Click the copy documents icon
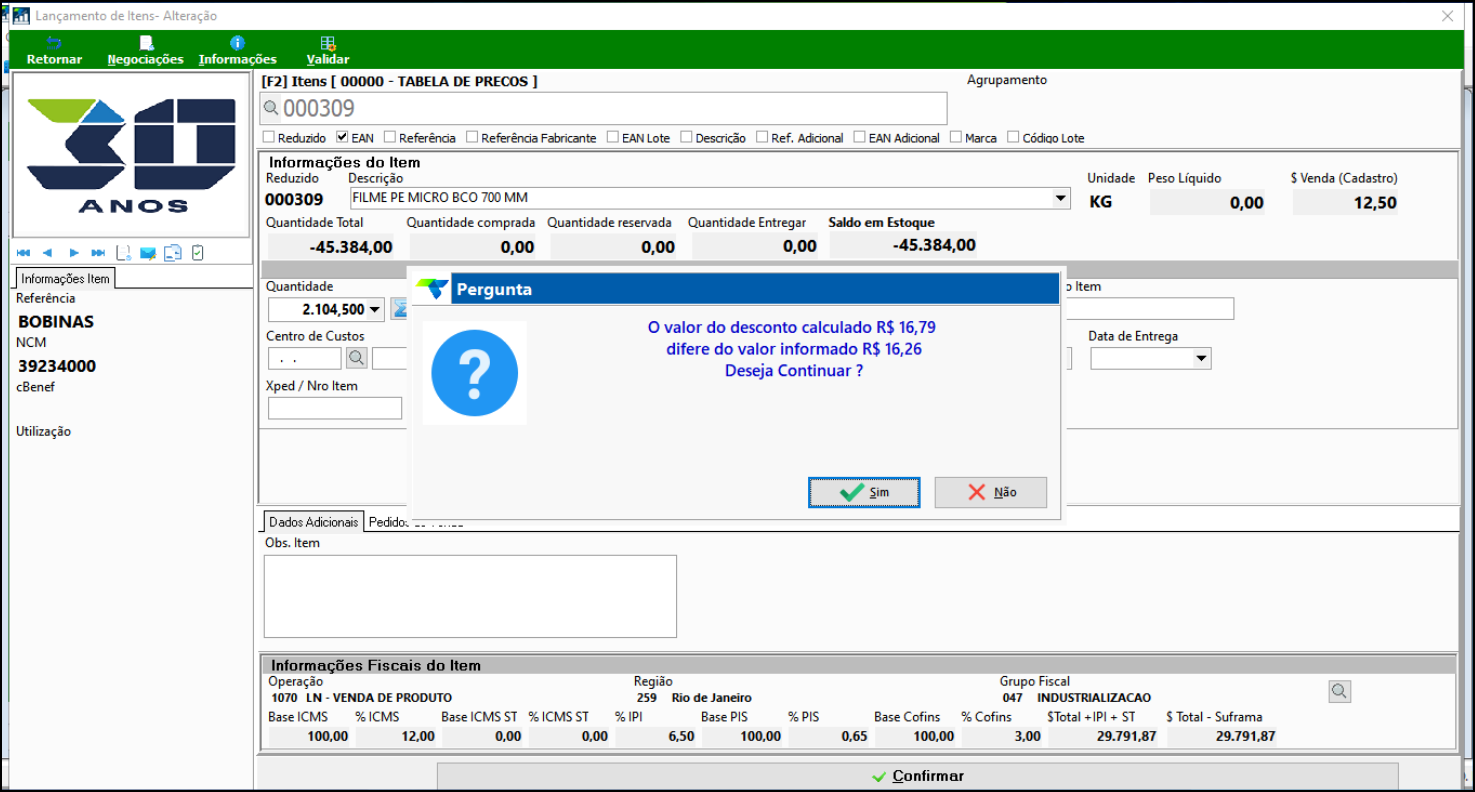 (x=173, y=253)
